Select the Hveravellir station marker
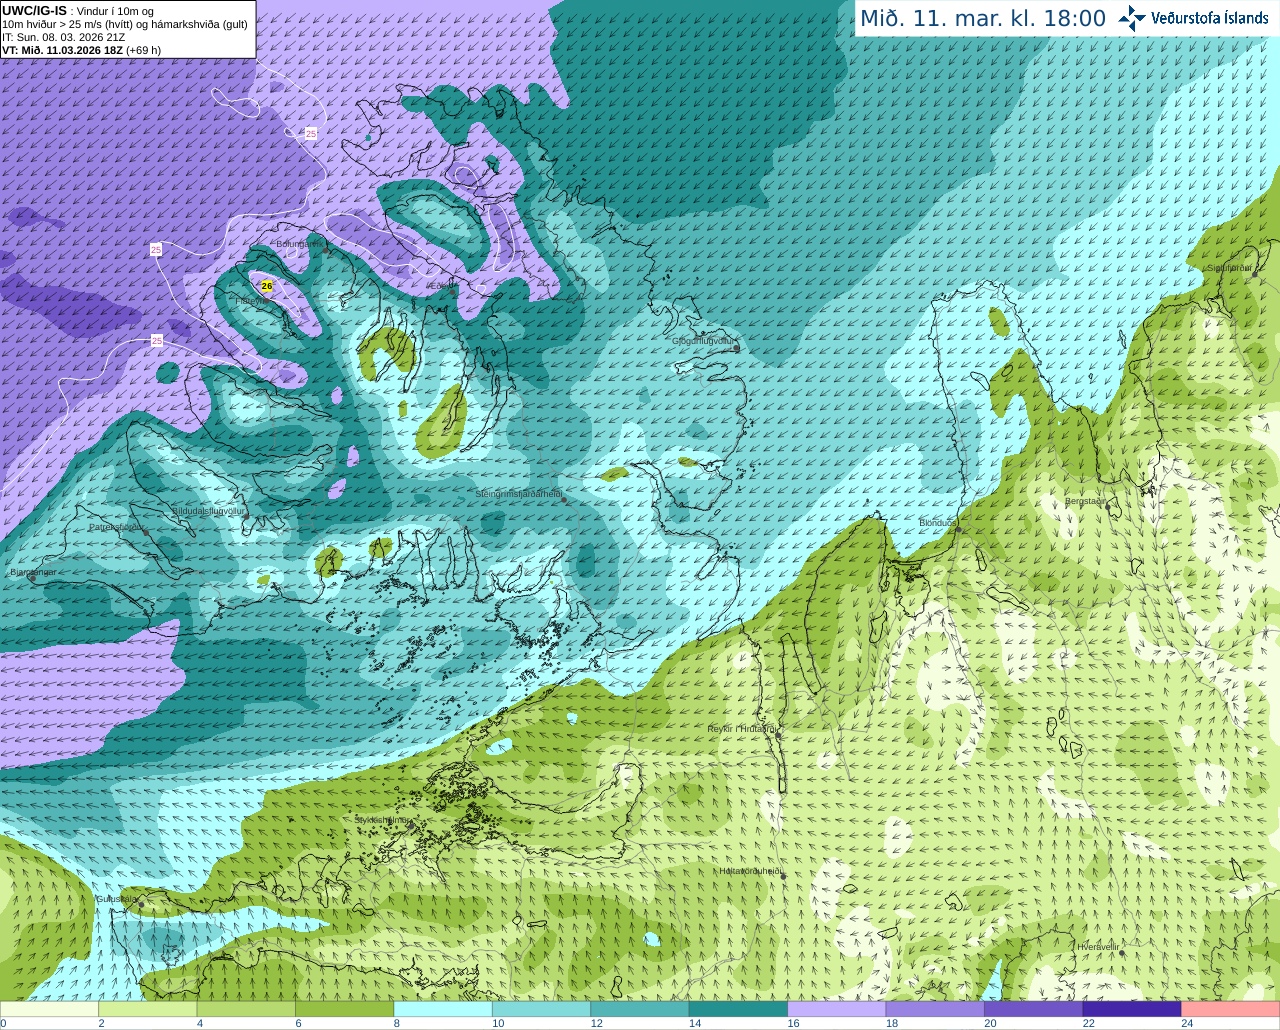This screenshot has width=1280, height=1030. tap(1120, 952)
